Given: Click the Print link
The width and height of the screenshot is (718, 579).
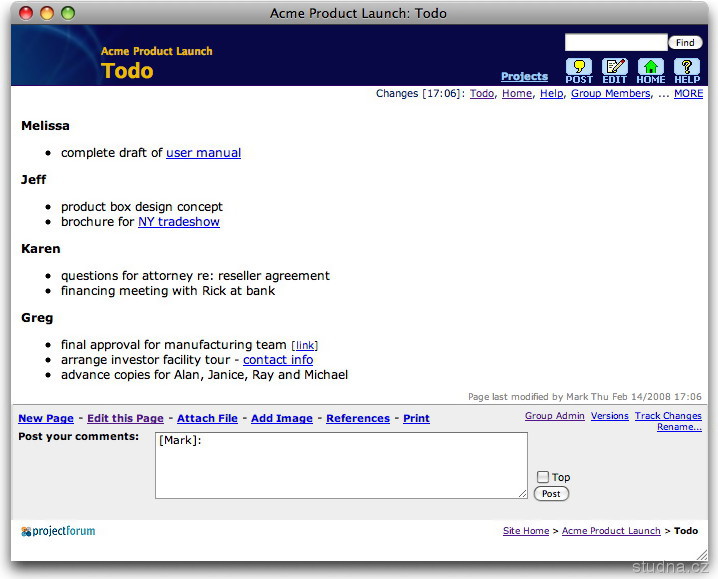Looking at the screenshot, I should [x=416, y=418].
